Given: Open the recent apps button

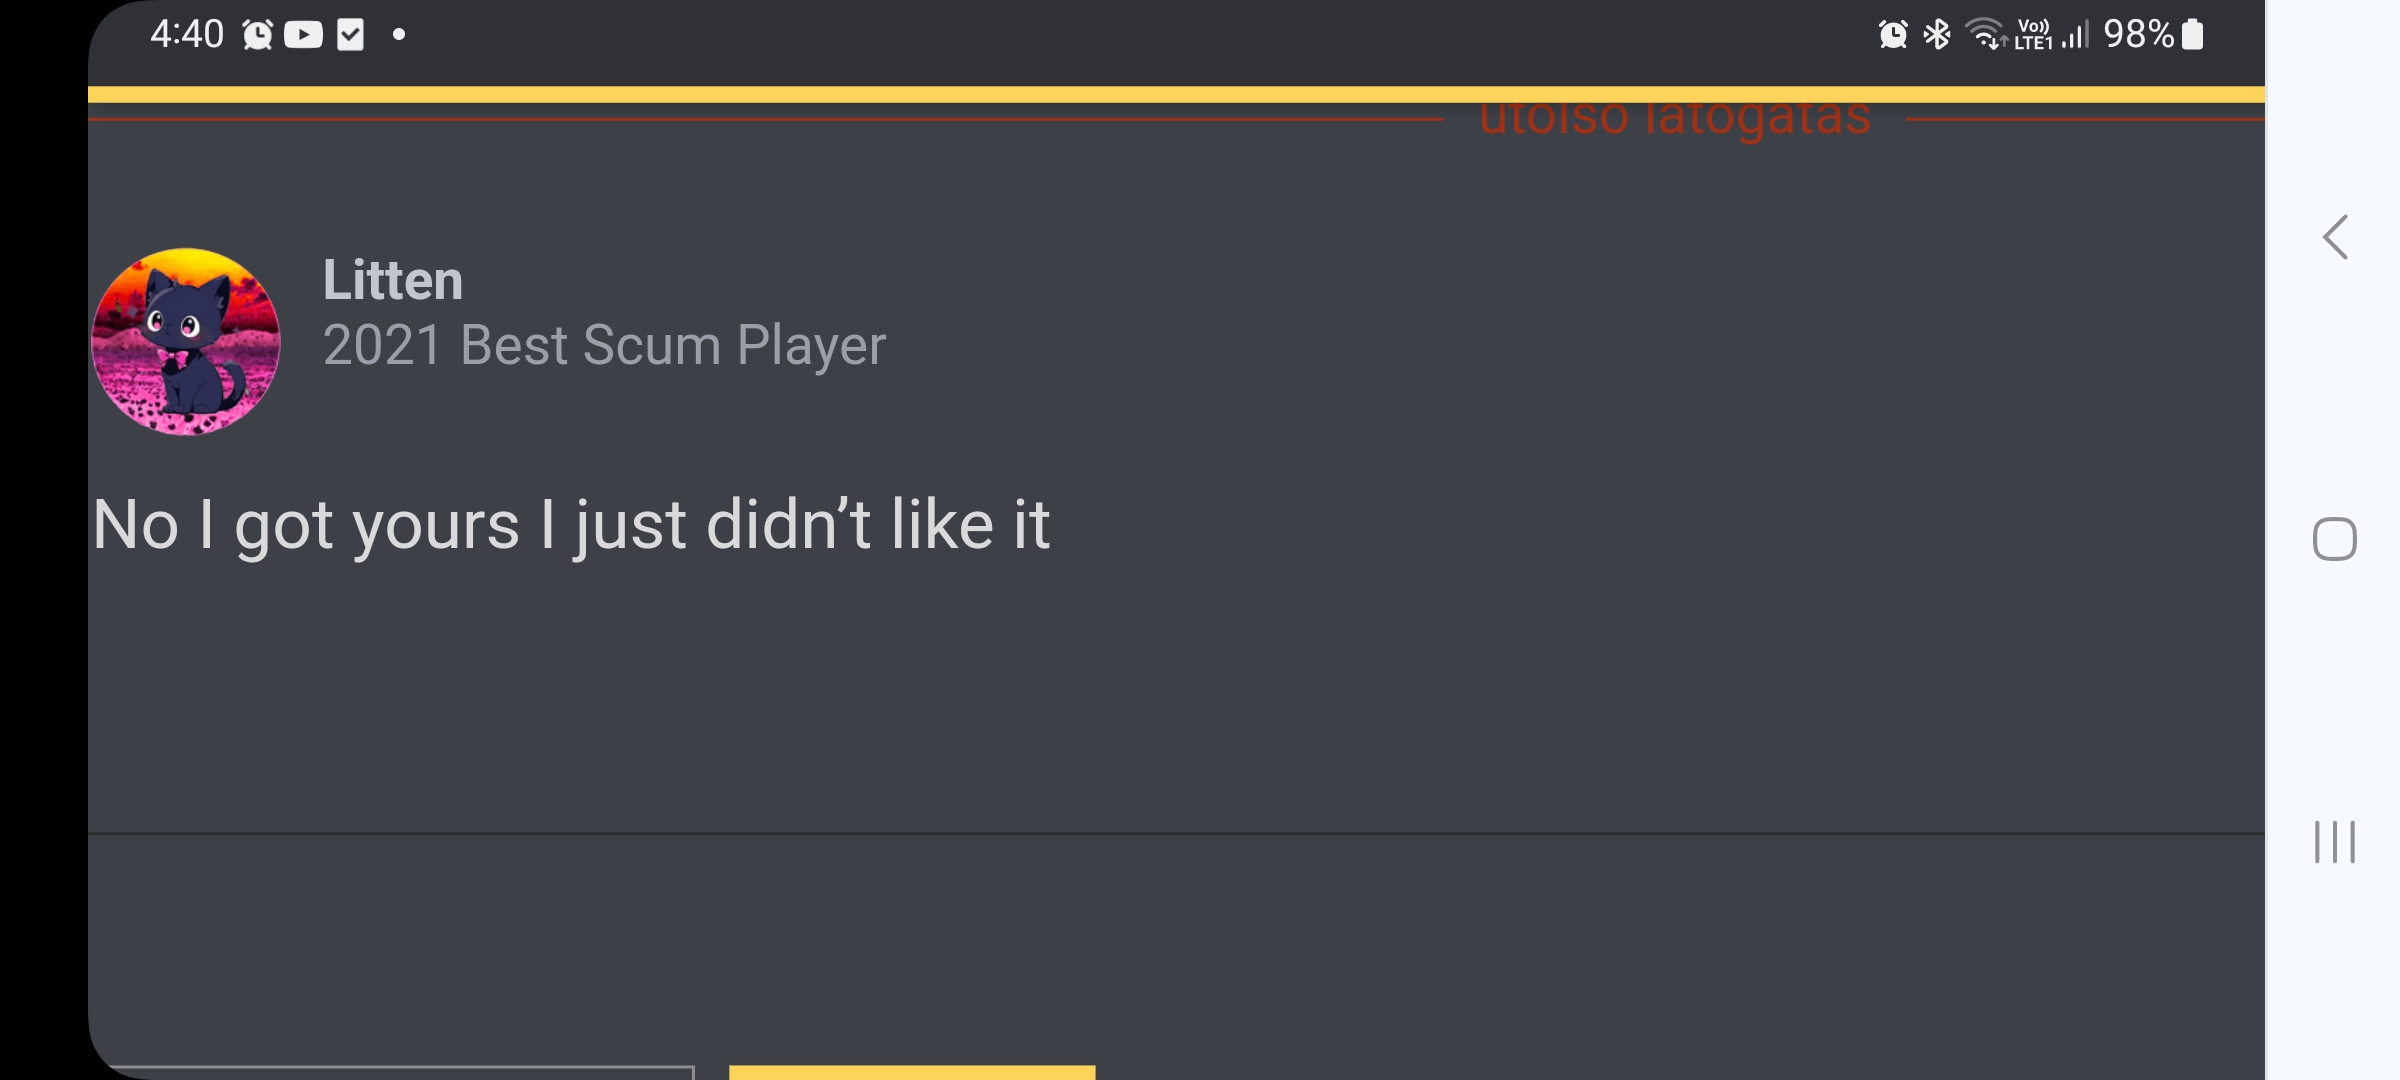Looking at the screenshot, I should point(2335,842).
